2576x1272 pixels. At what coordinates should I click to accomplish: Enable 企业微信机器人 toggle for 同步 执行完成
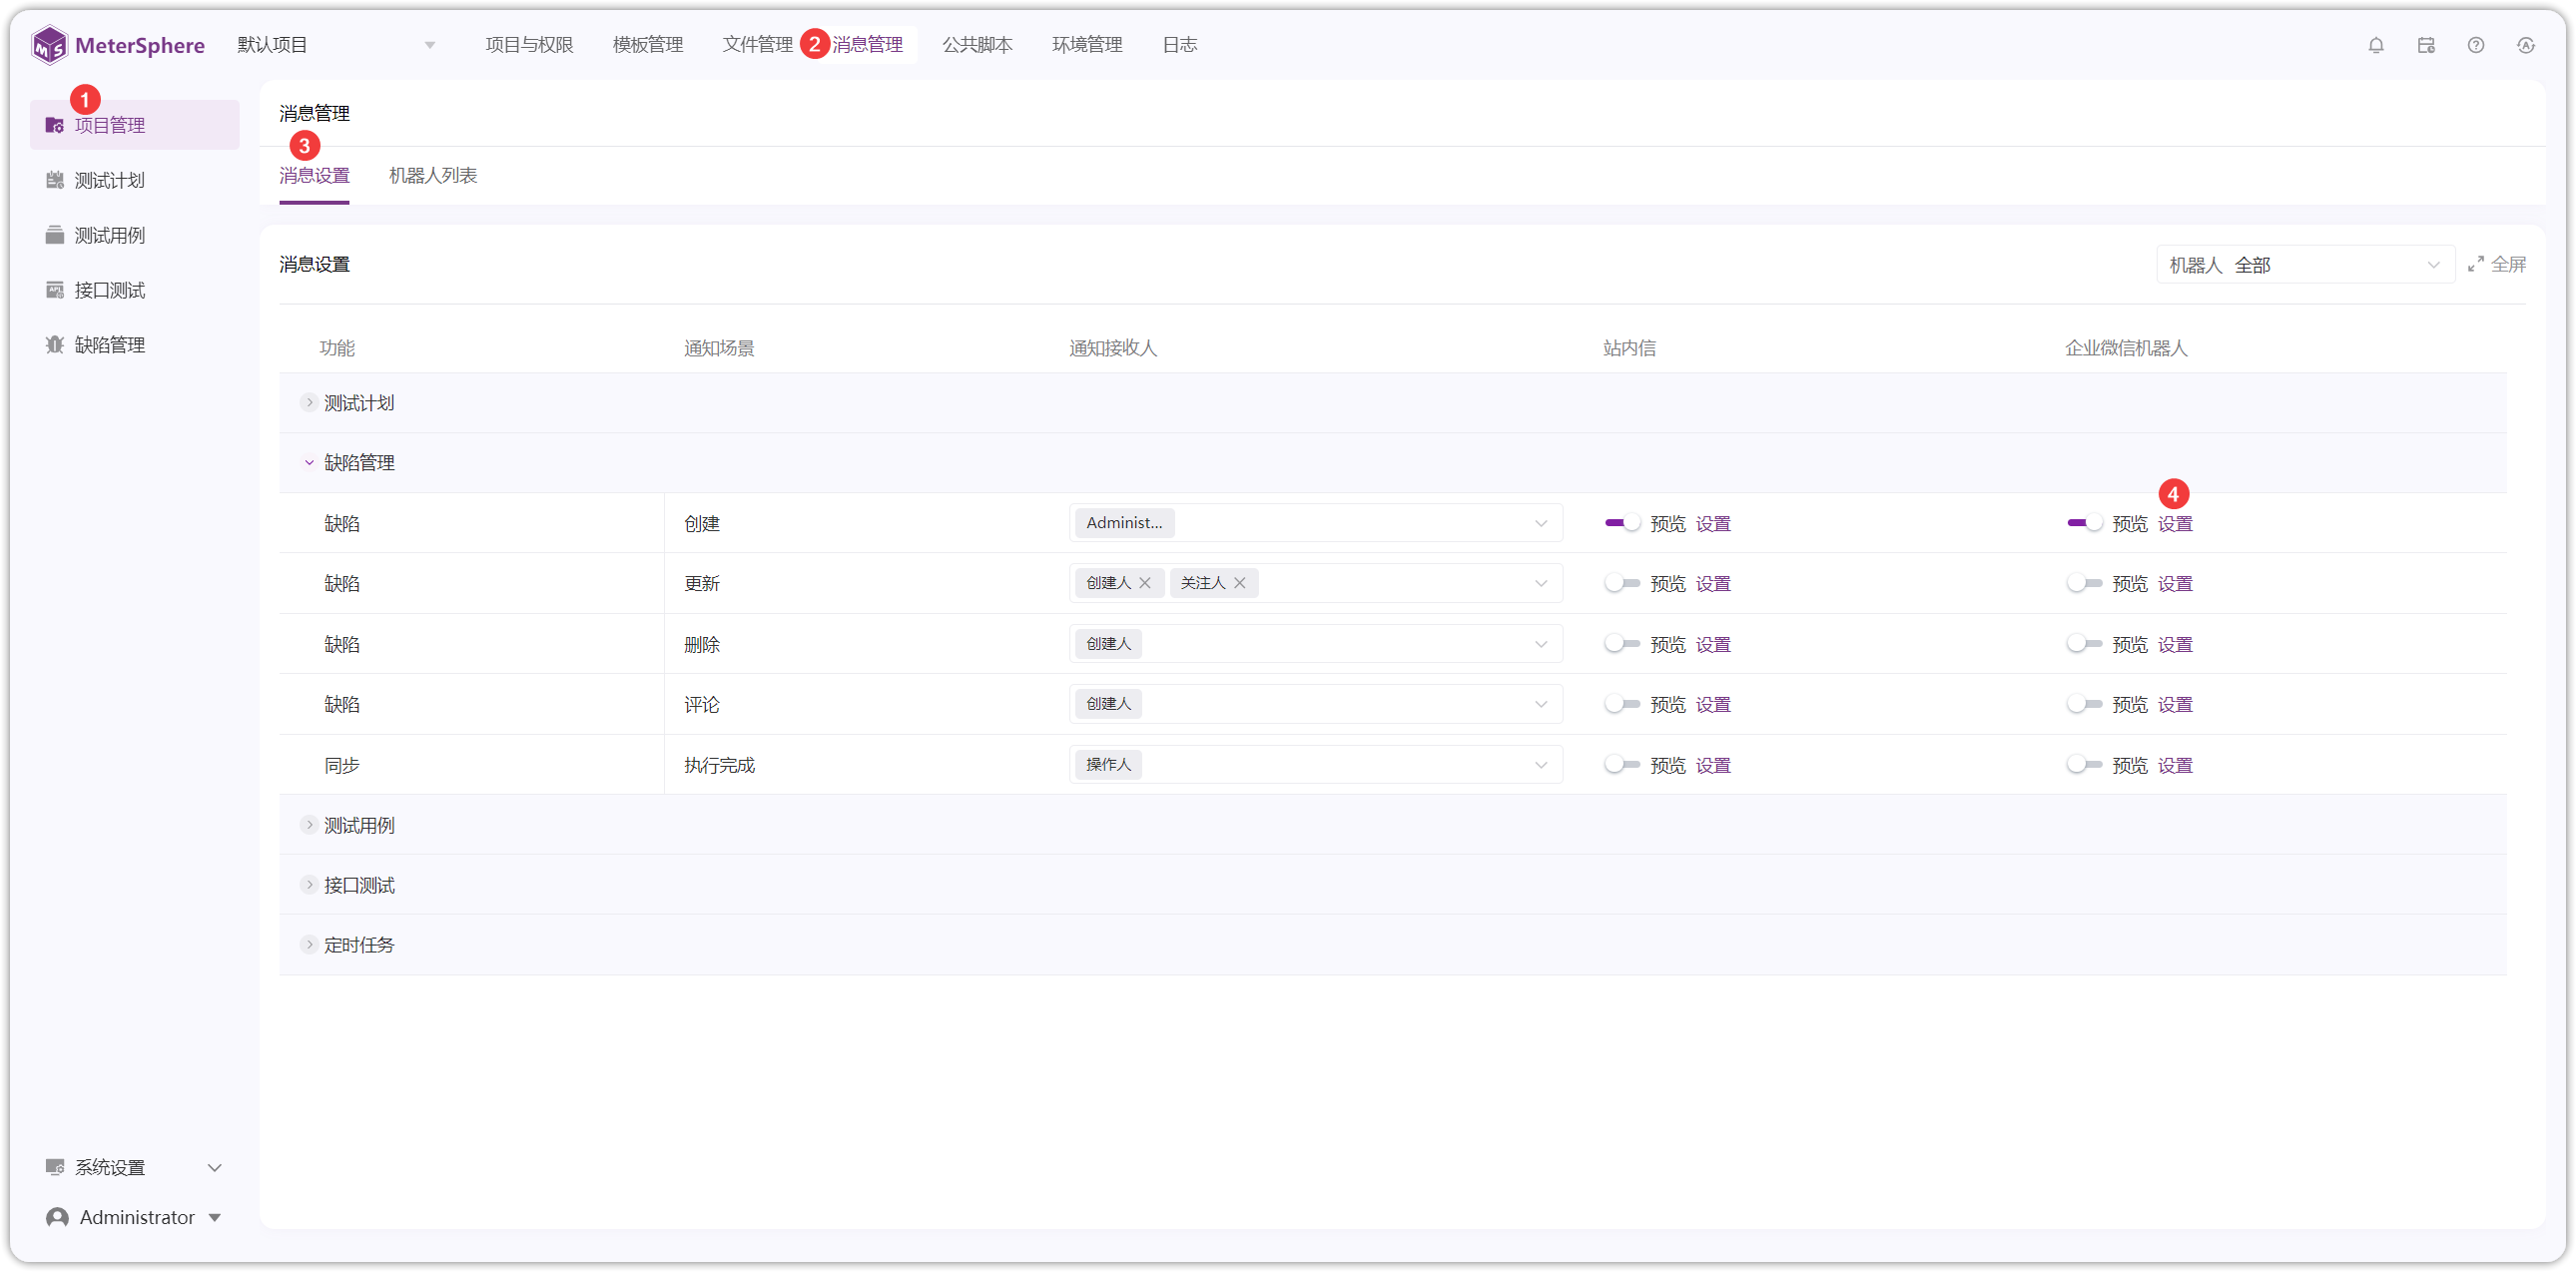[x=2084, y=765]
